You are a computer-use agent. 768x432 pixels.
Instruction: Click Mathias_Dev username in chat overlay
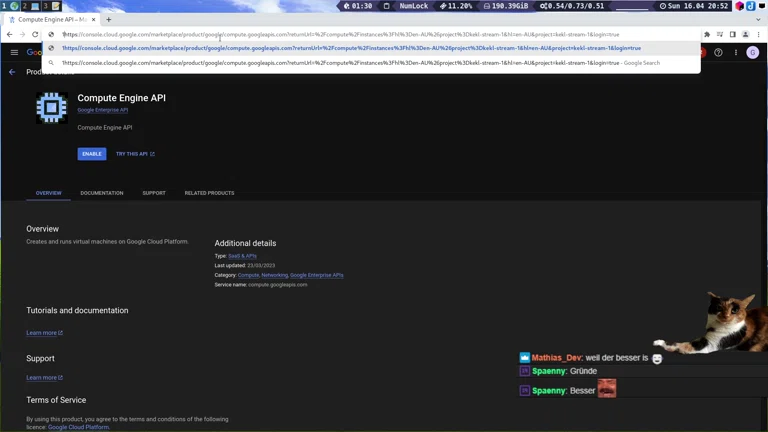[x=556, y=358]
